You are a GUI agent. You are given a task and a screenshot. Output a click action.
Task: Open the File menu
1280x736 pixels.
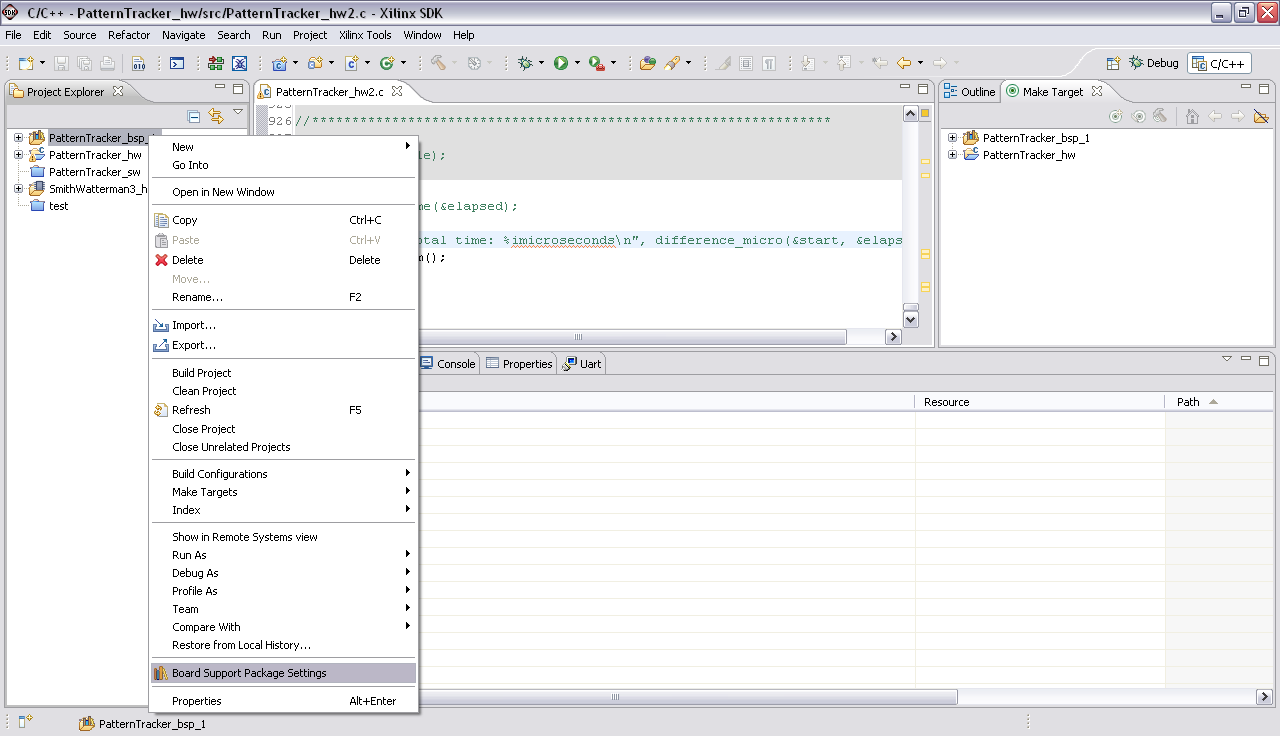click(13, 35)
